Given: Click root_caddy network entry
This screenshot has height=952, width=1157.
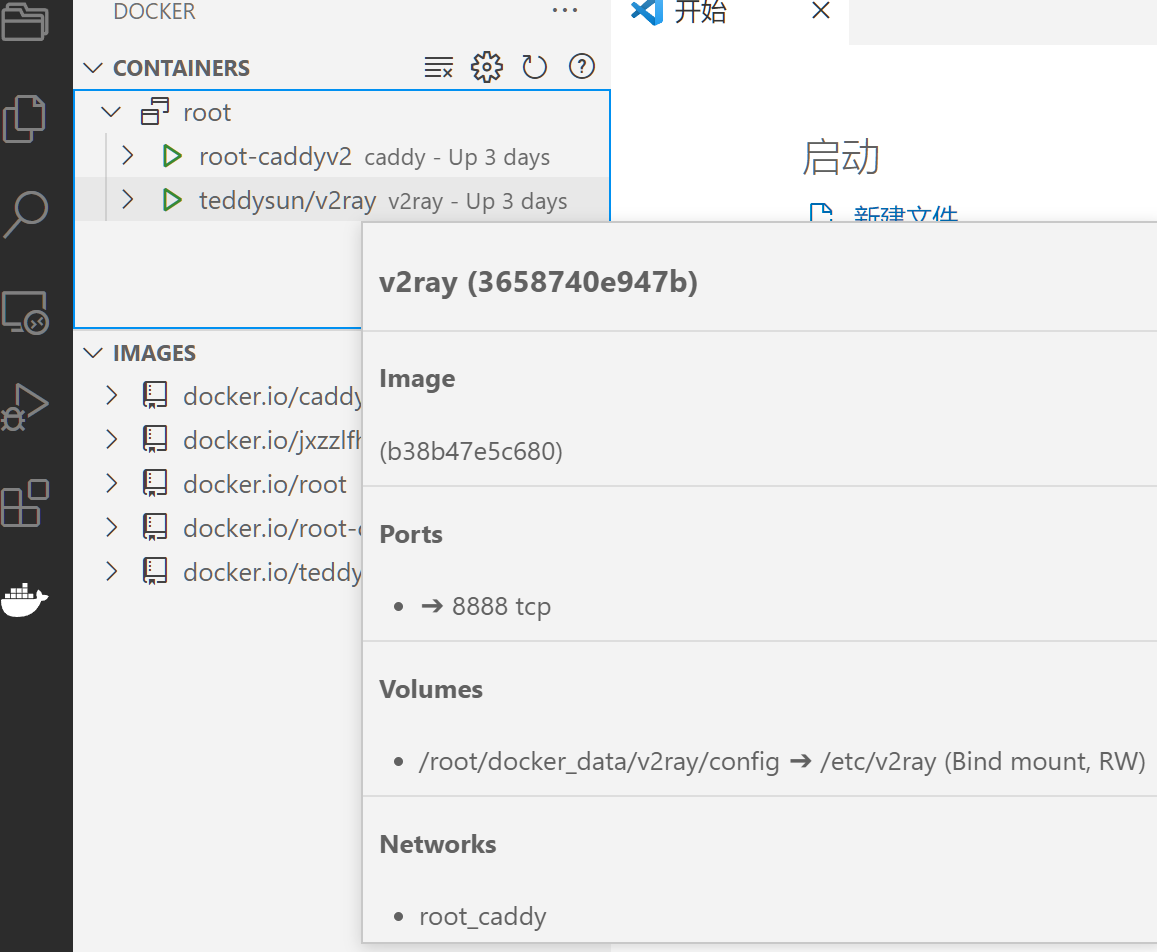Looking at the screenshot, I should [483, 917].
